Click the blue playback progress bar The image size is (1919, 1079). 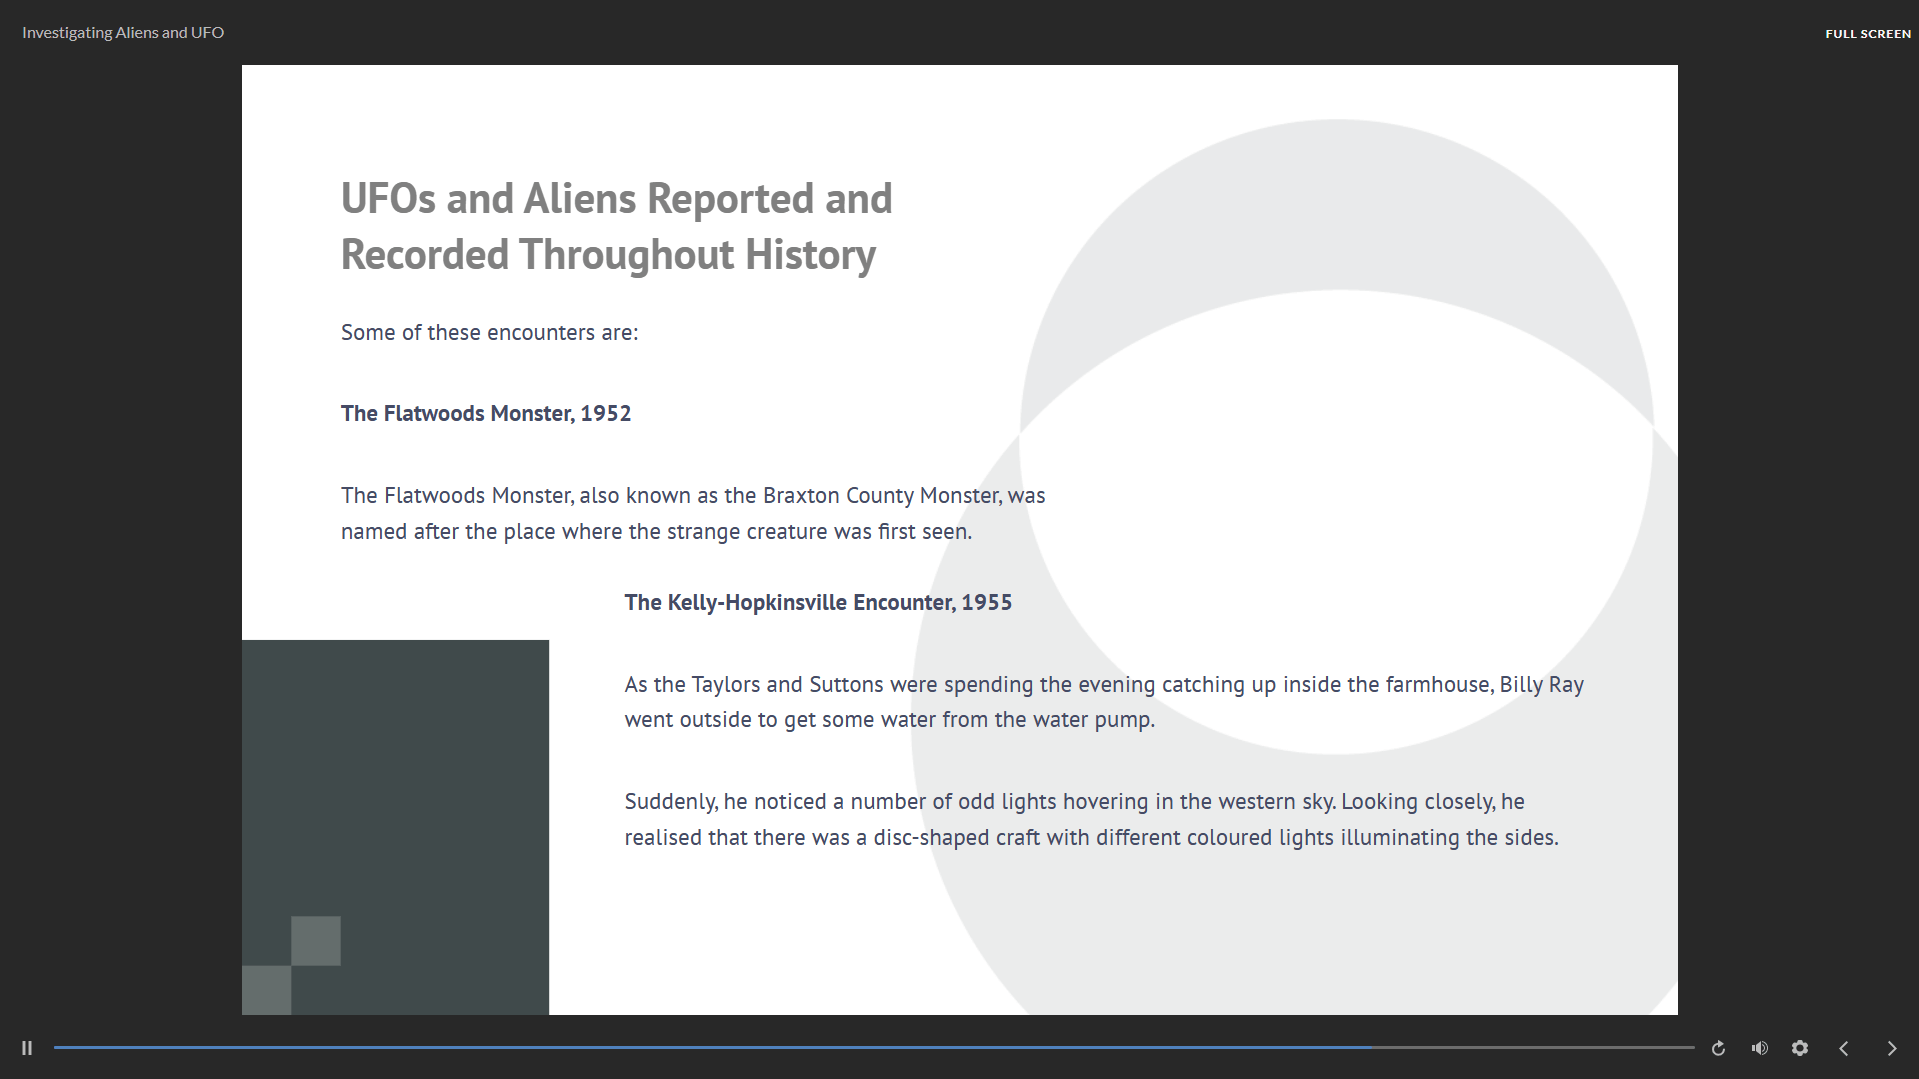[x=700, y=1047]
